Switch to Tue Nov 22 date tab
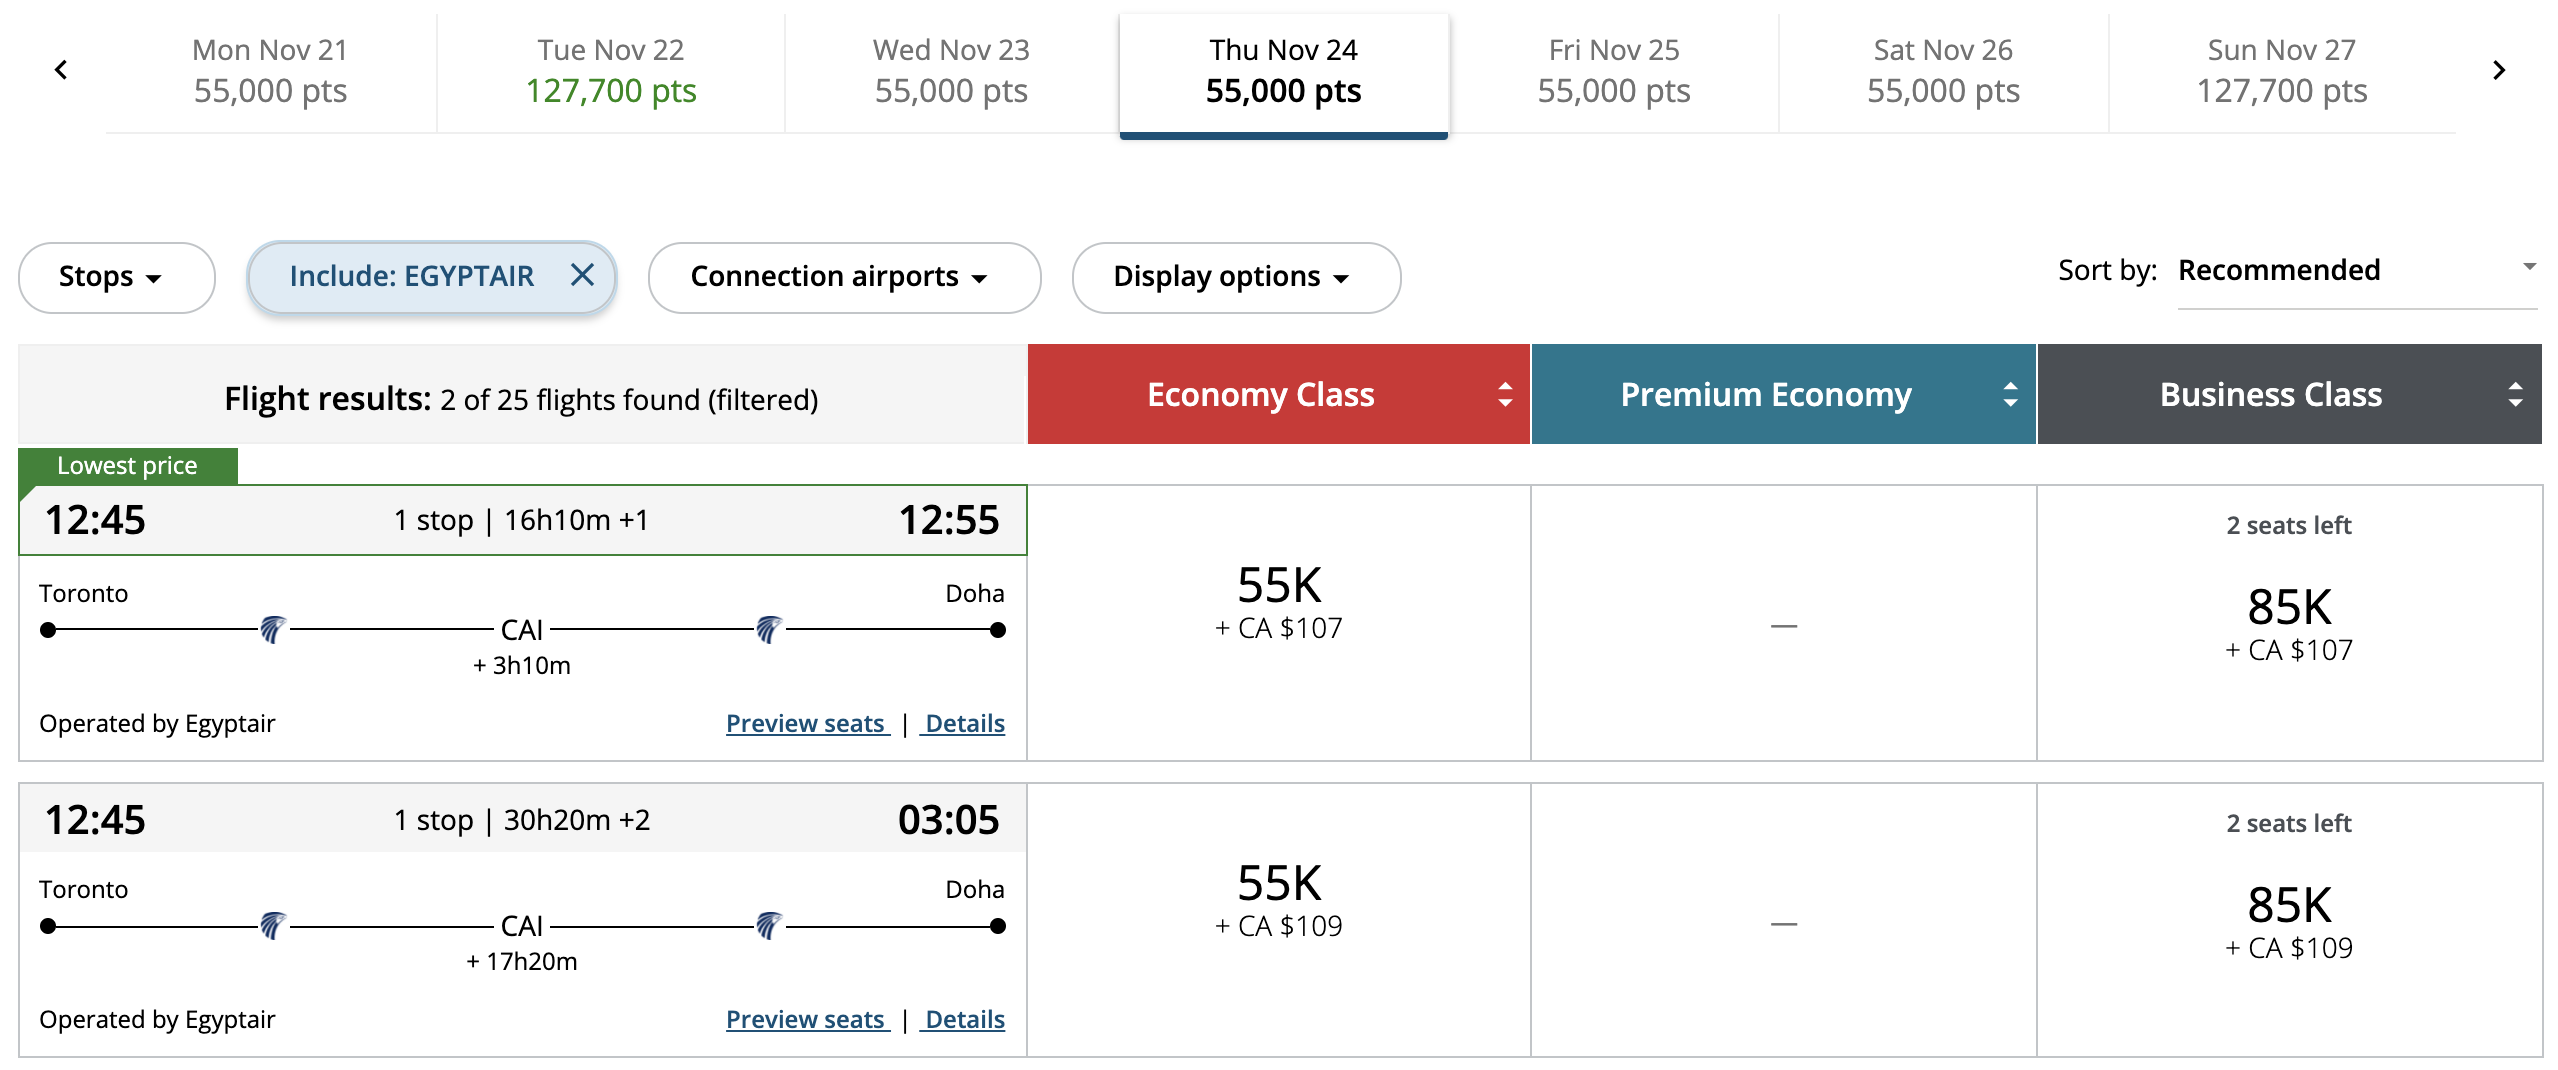 [x=610, y=71]
